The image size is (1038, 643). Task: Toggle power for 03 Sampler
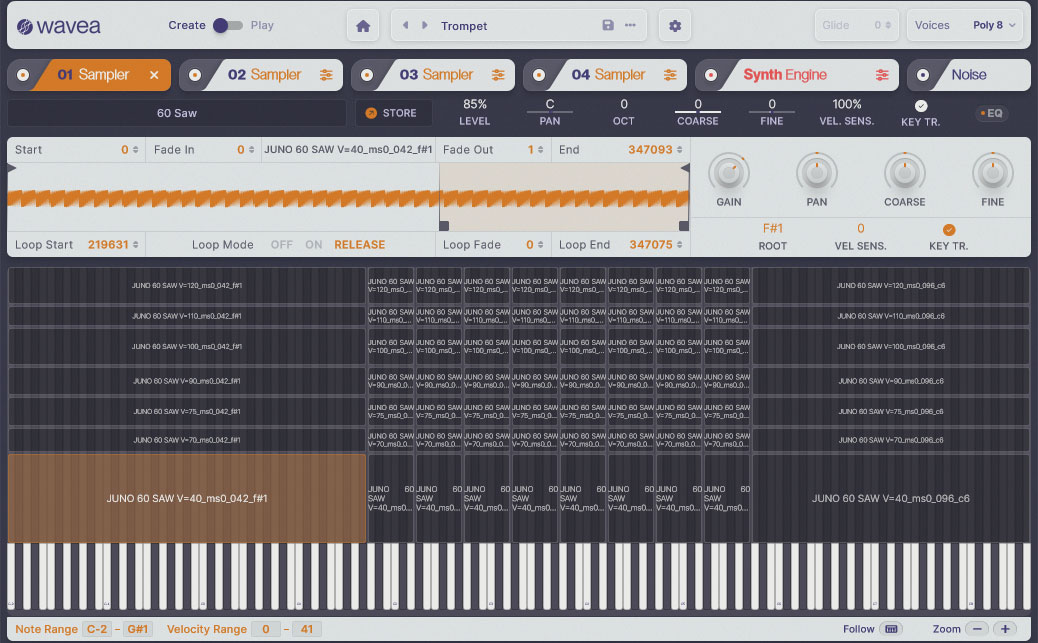tap(367, 75)
